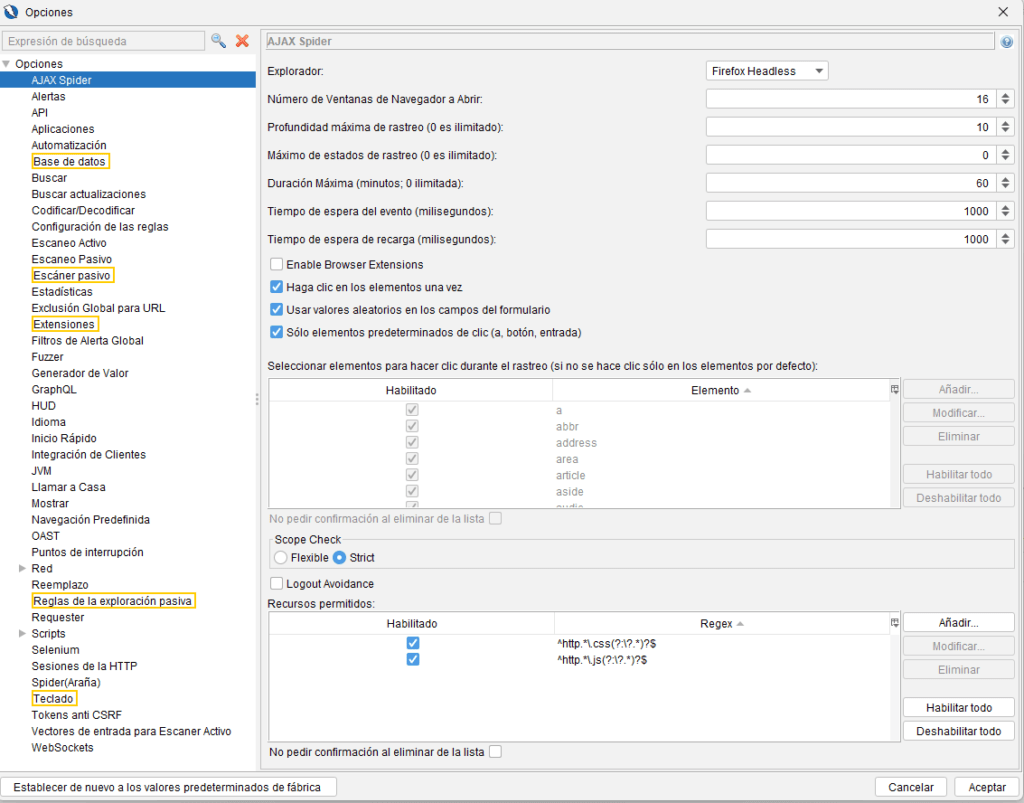Select the Flexible scope check option

click(x=282, y=557)
